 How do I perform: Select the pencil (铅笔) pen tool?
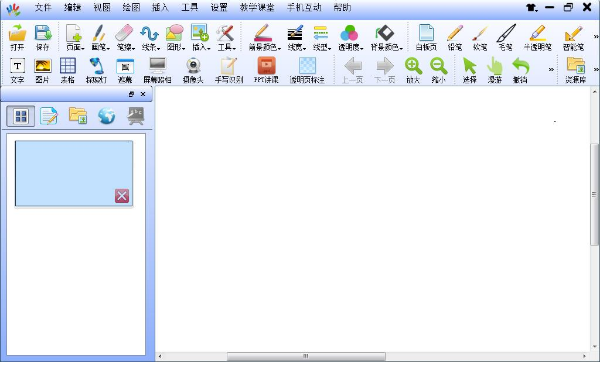455,38
